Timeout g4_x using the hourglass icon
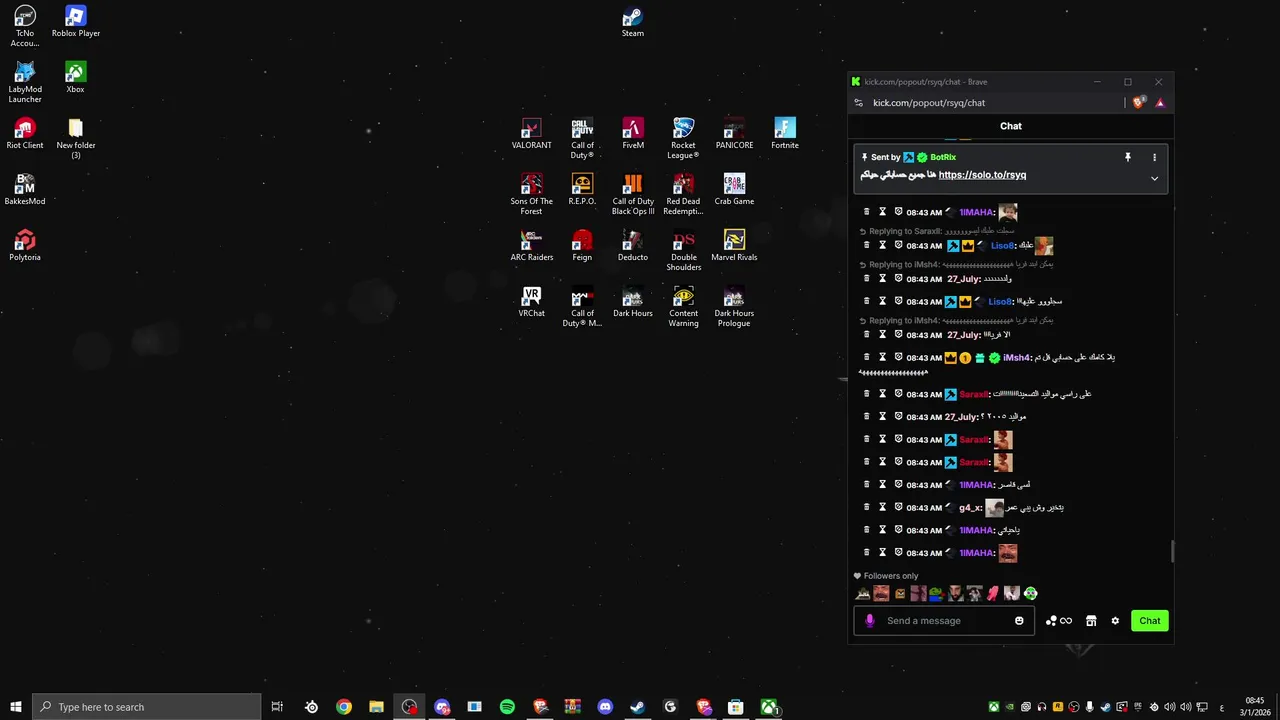 pyautogui.click(x=882, y=507)
